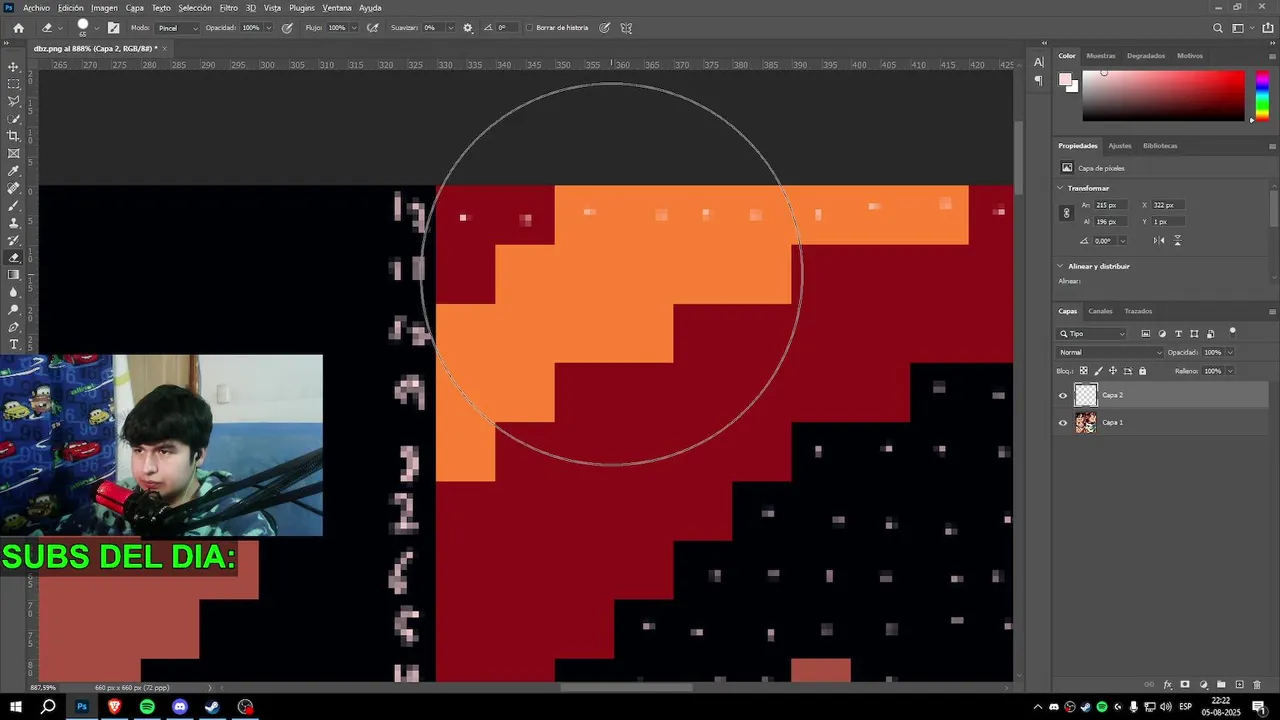This screenshot has height=720, width=1280.
Task: Toggle the width-height link constraint
Action: coord(1066,213)
